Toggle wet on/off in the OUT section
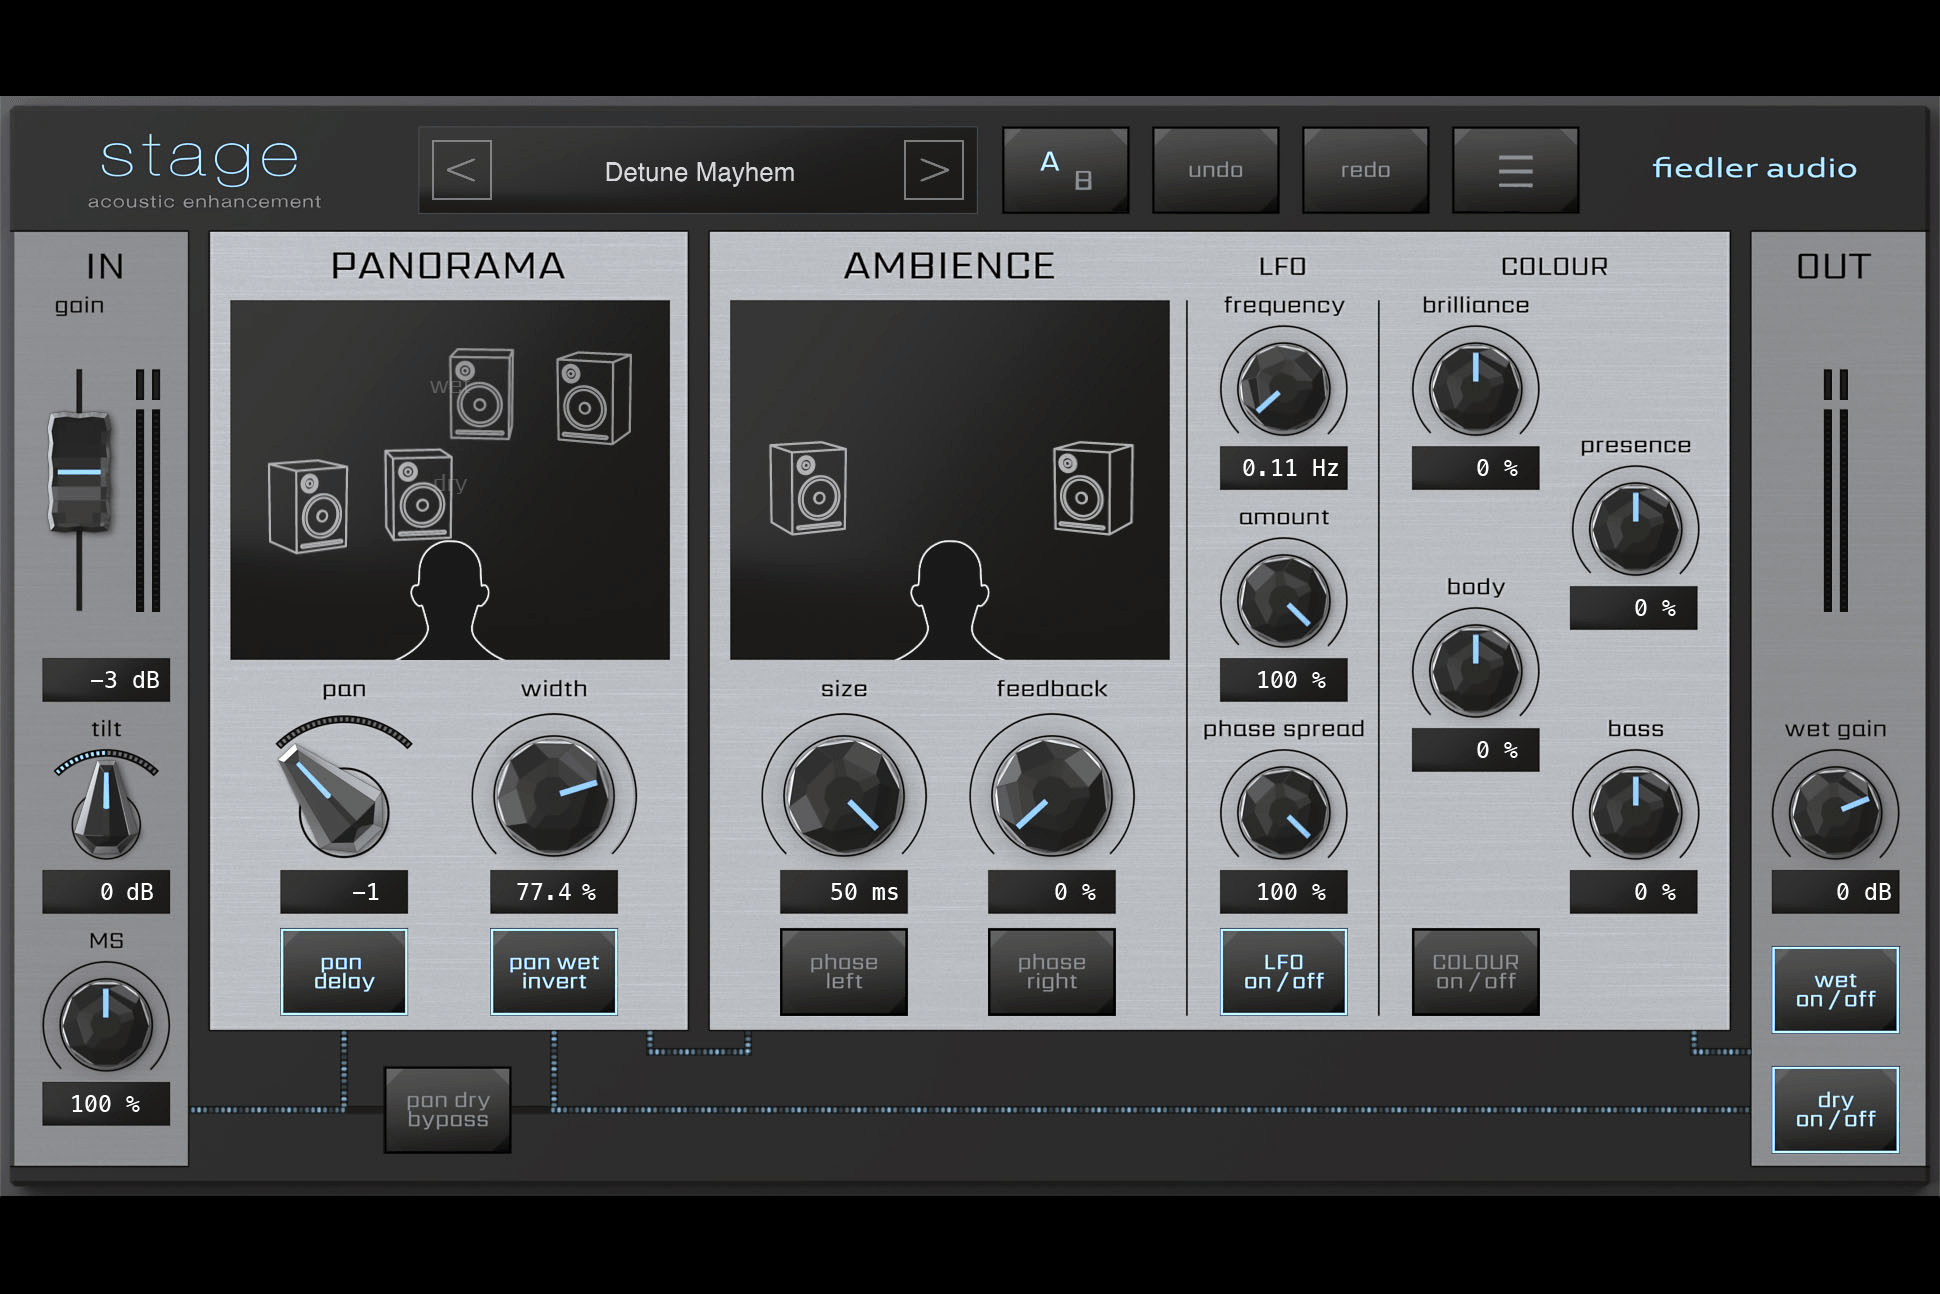The height and width of the screenshot is (1294, 1940). click(1835, 990)
